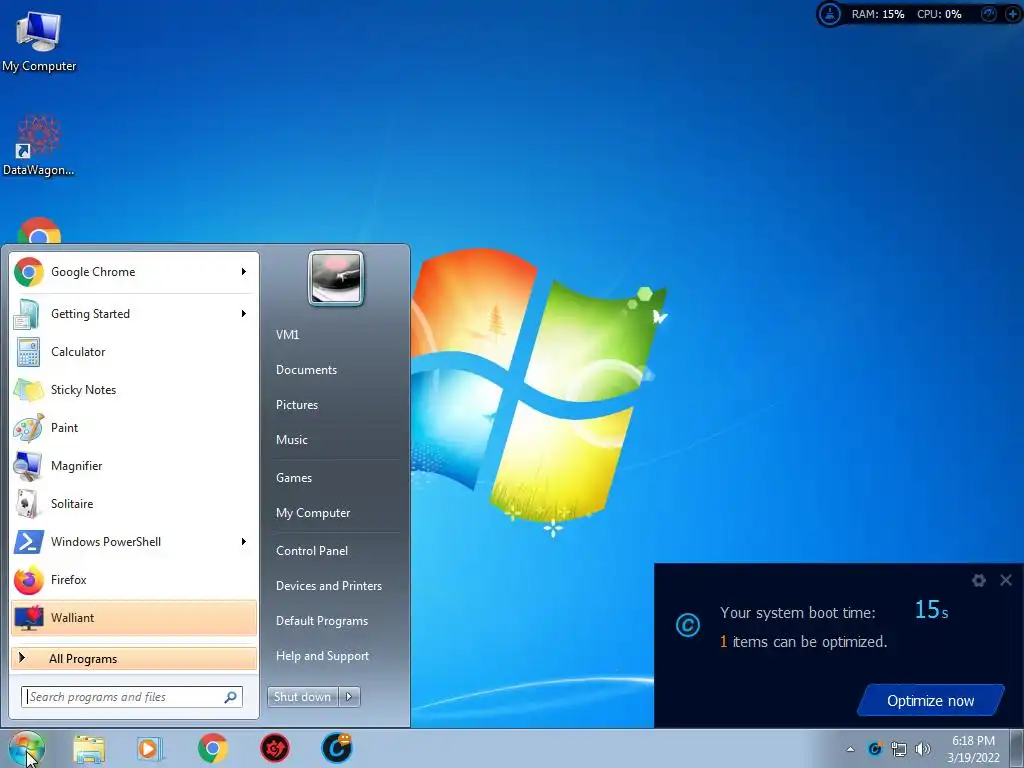Launch Paint from the Start menu
The height and width of the screenshot is (768, 1024).
(x=134, y=428)
